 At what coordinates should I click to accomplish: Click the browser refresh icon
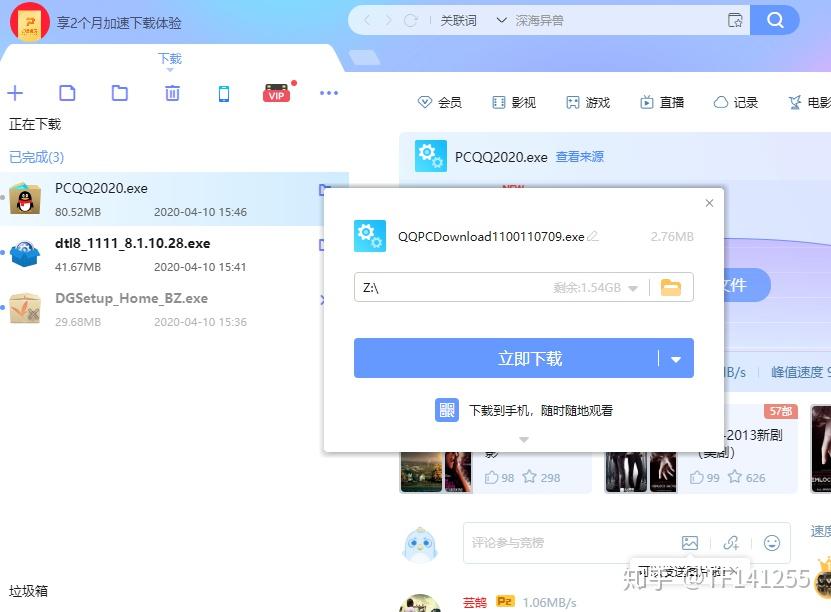coord(411,21)
